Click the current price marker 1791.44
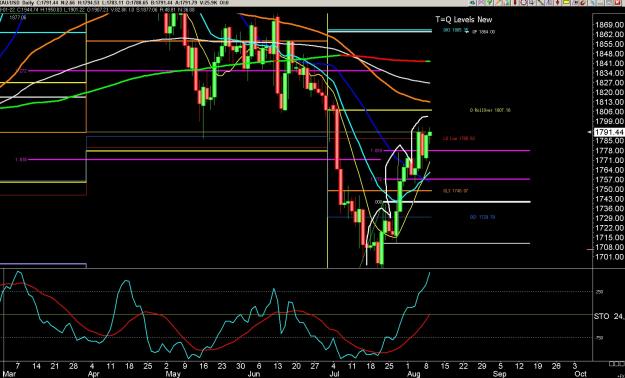 click(609, 132)
